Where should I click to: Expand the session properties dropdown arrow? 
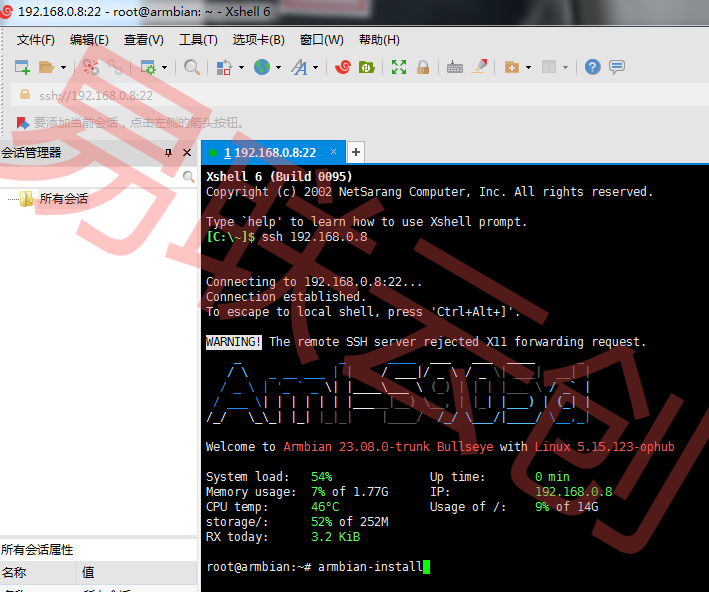point(165,67)
